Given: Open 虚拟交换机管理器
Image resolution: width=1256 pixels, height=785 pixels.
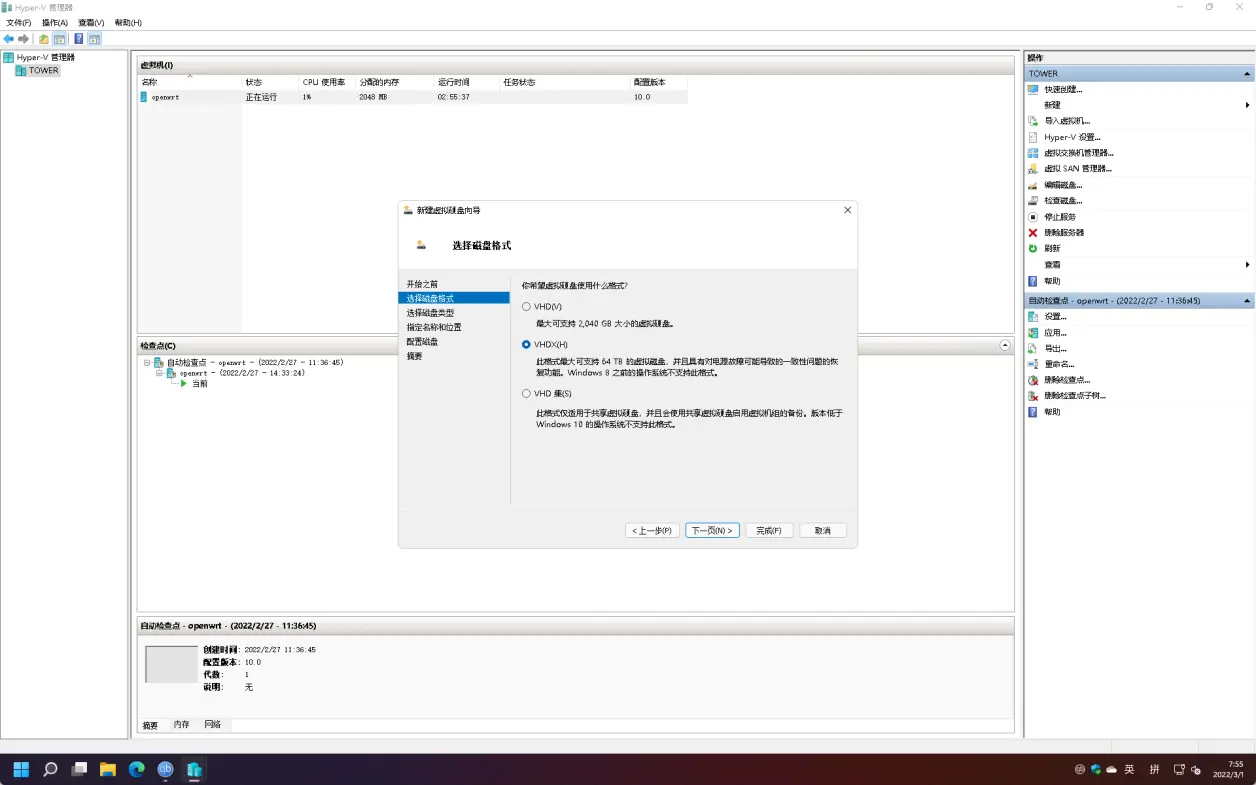Looking at the screenshot, I should click(1079, 153).
